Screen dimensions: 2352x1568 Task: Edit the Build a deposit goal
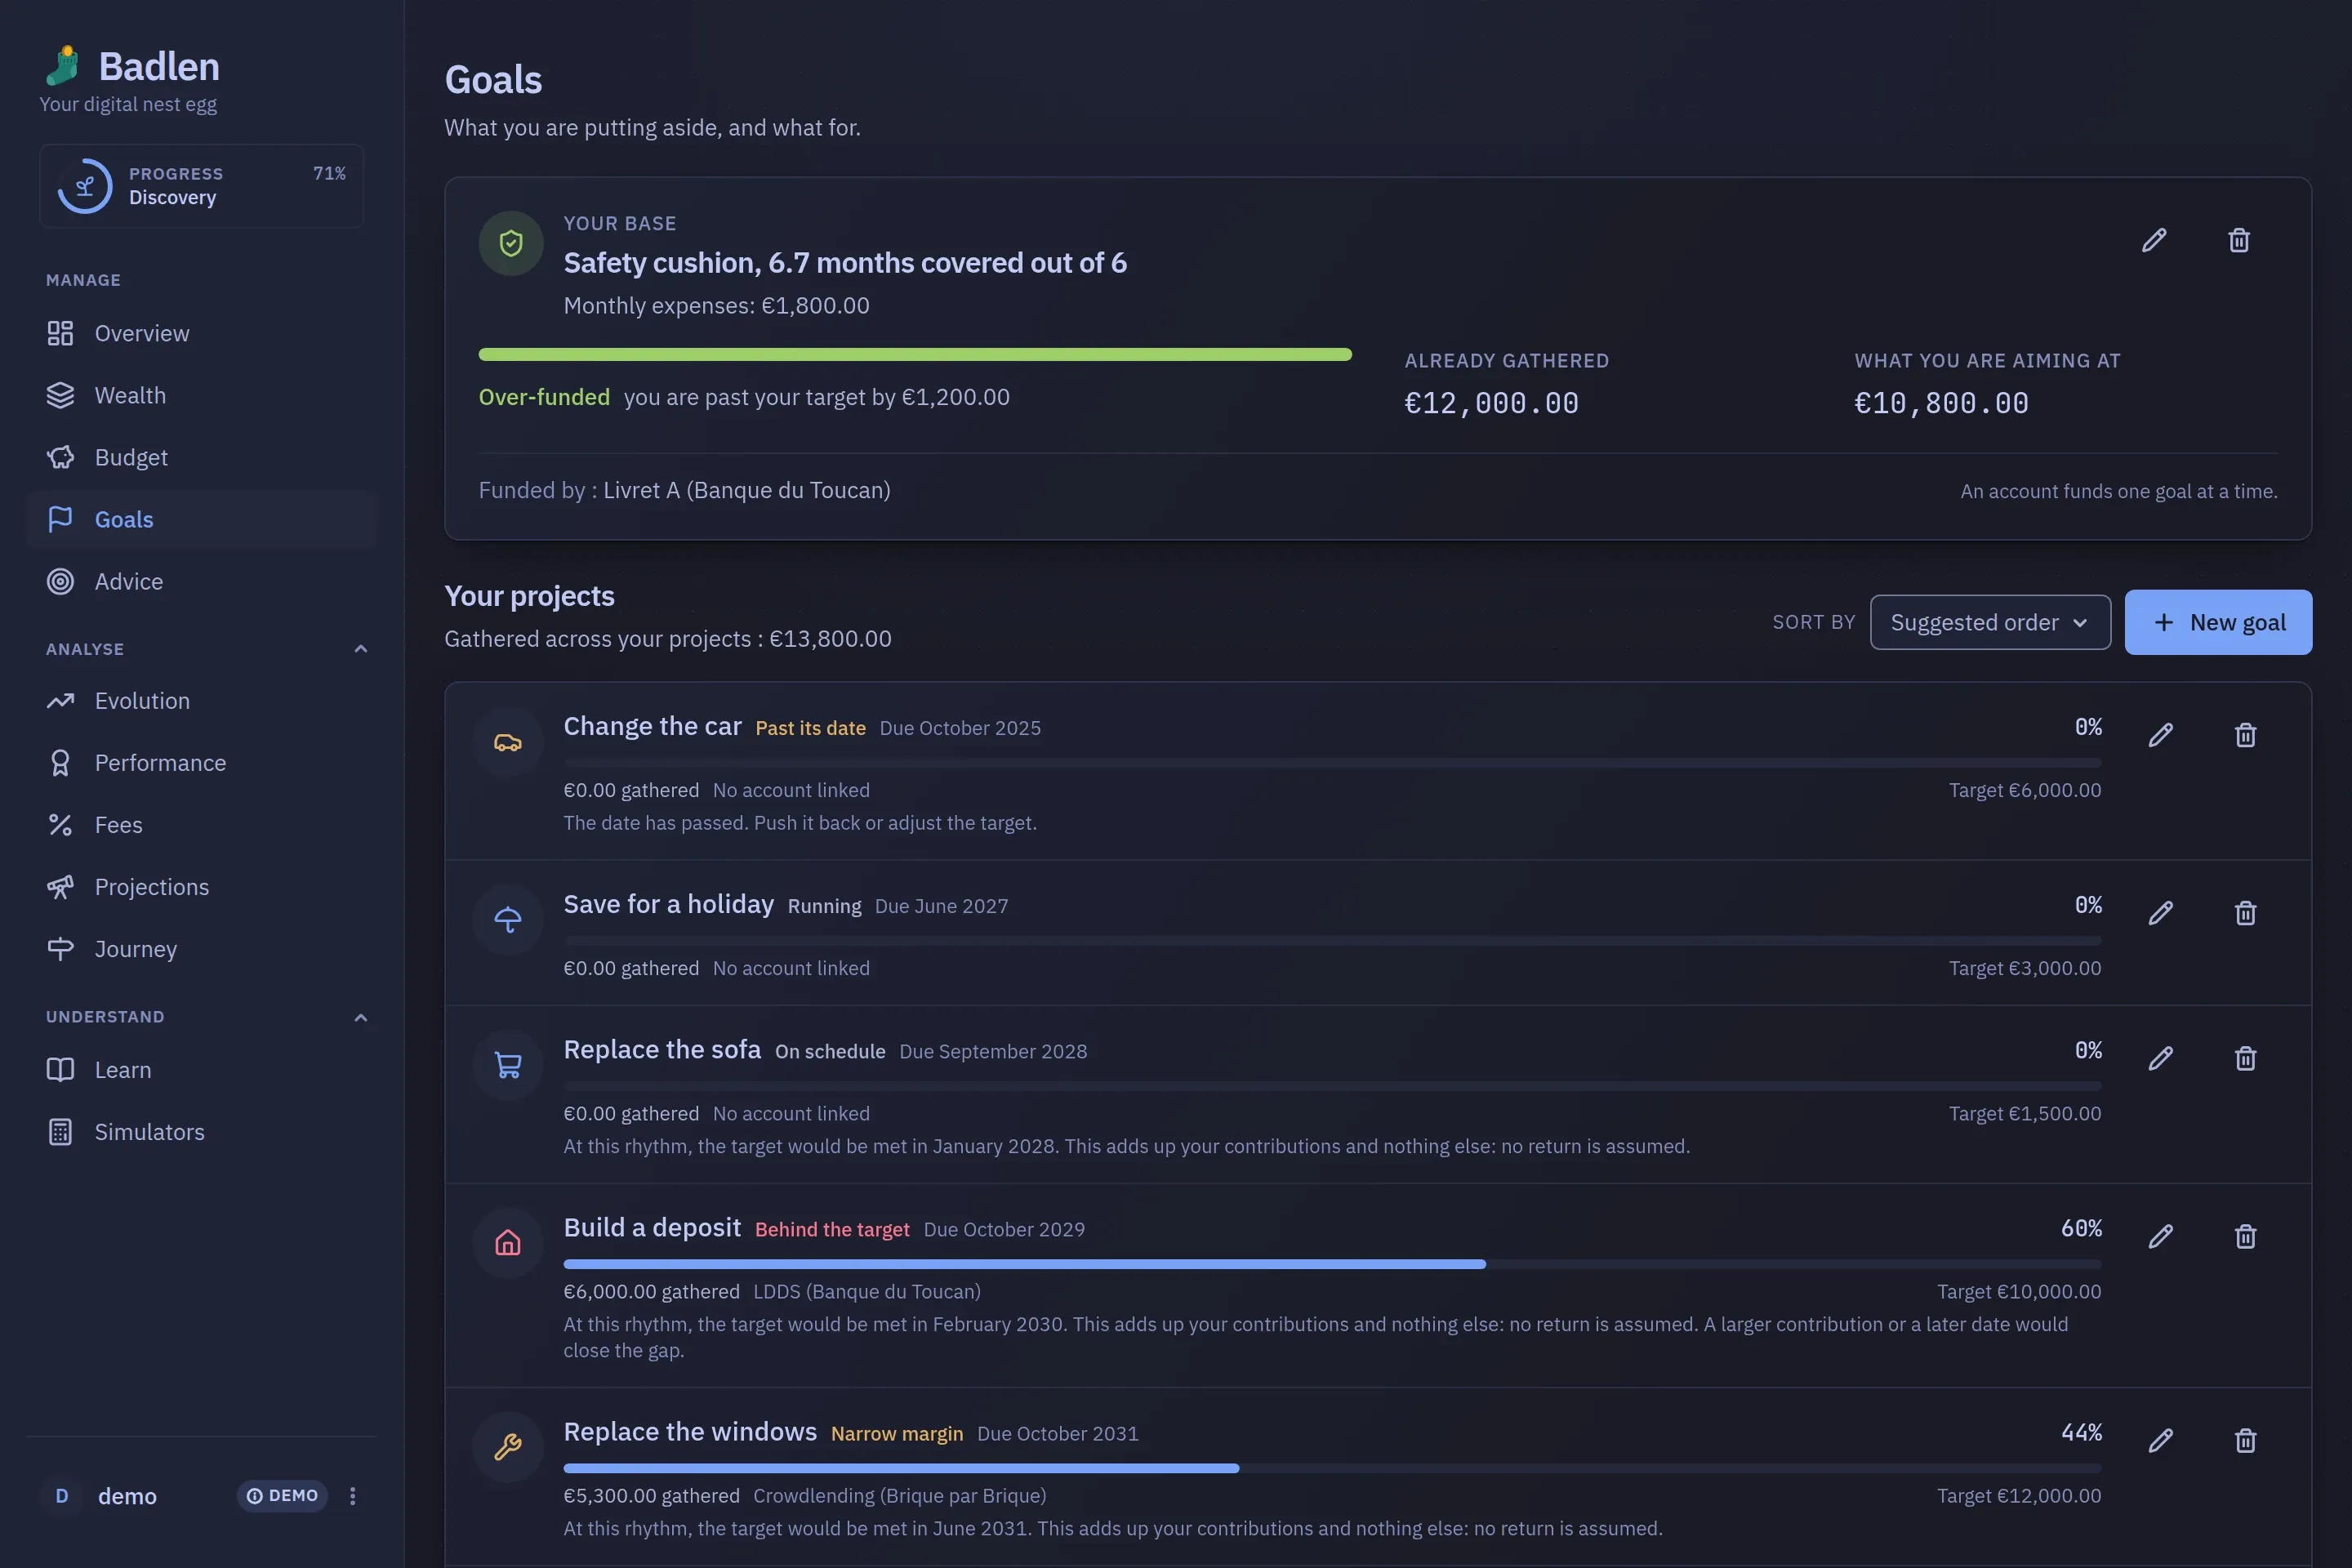point(2160,1236)
